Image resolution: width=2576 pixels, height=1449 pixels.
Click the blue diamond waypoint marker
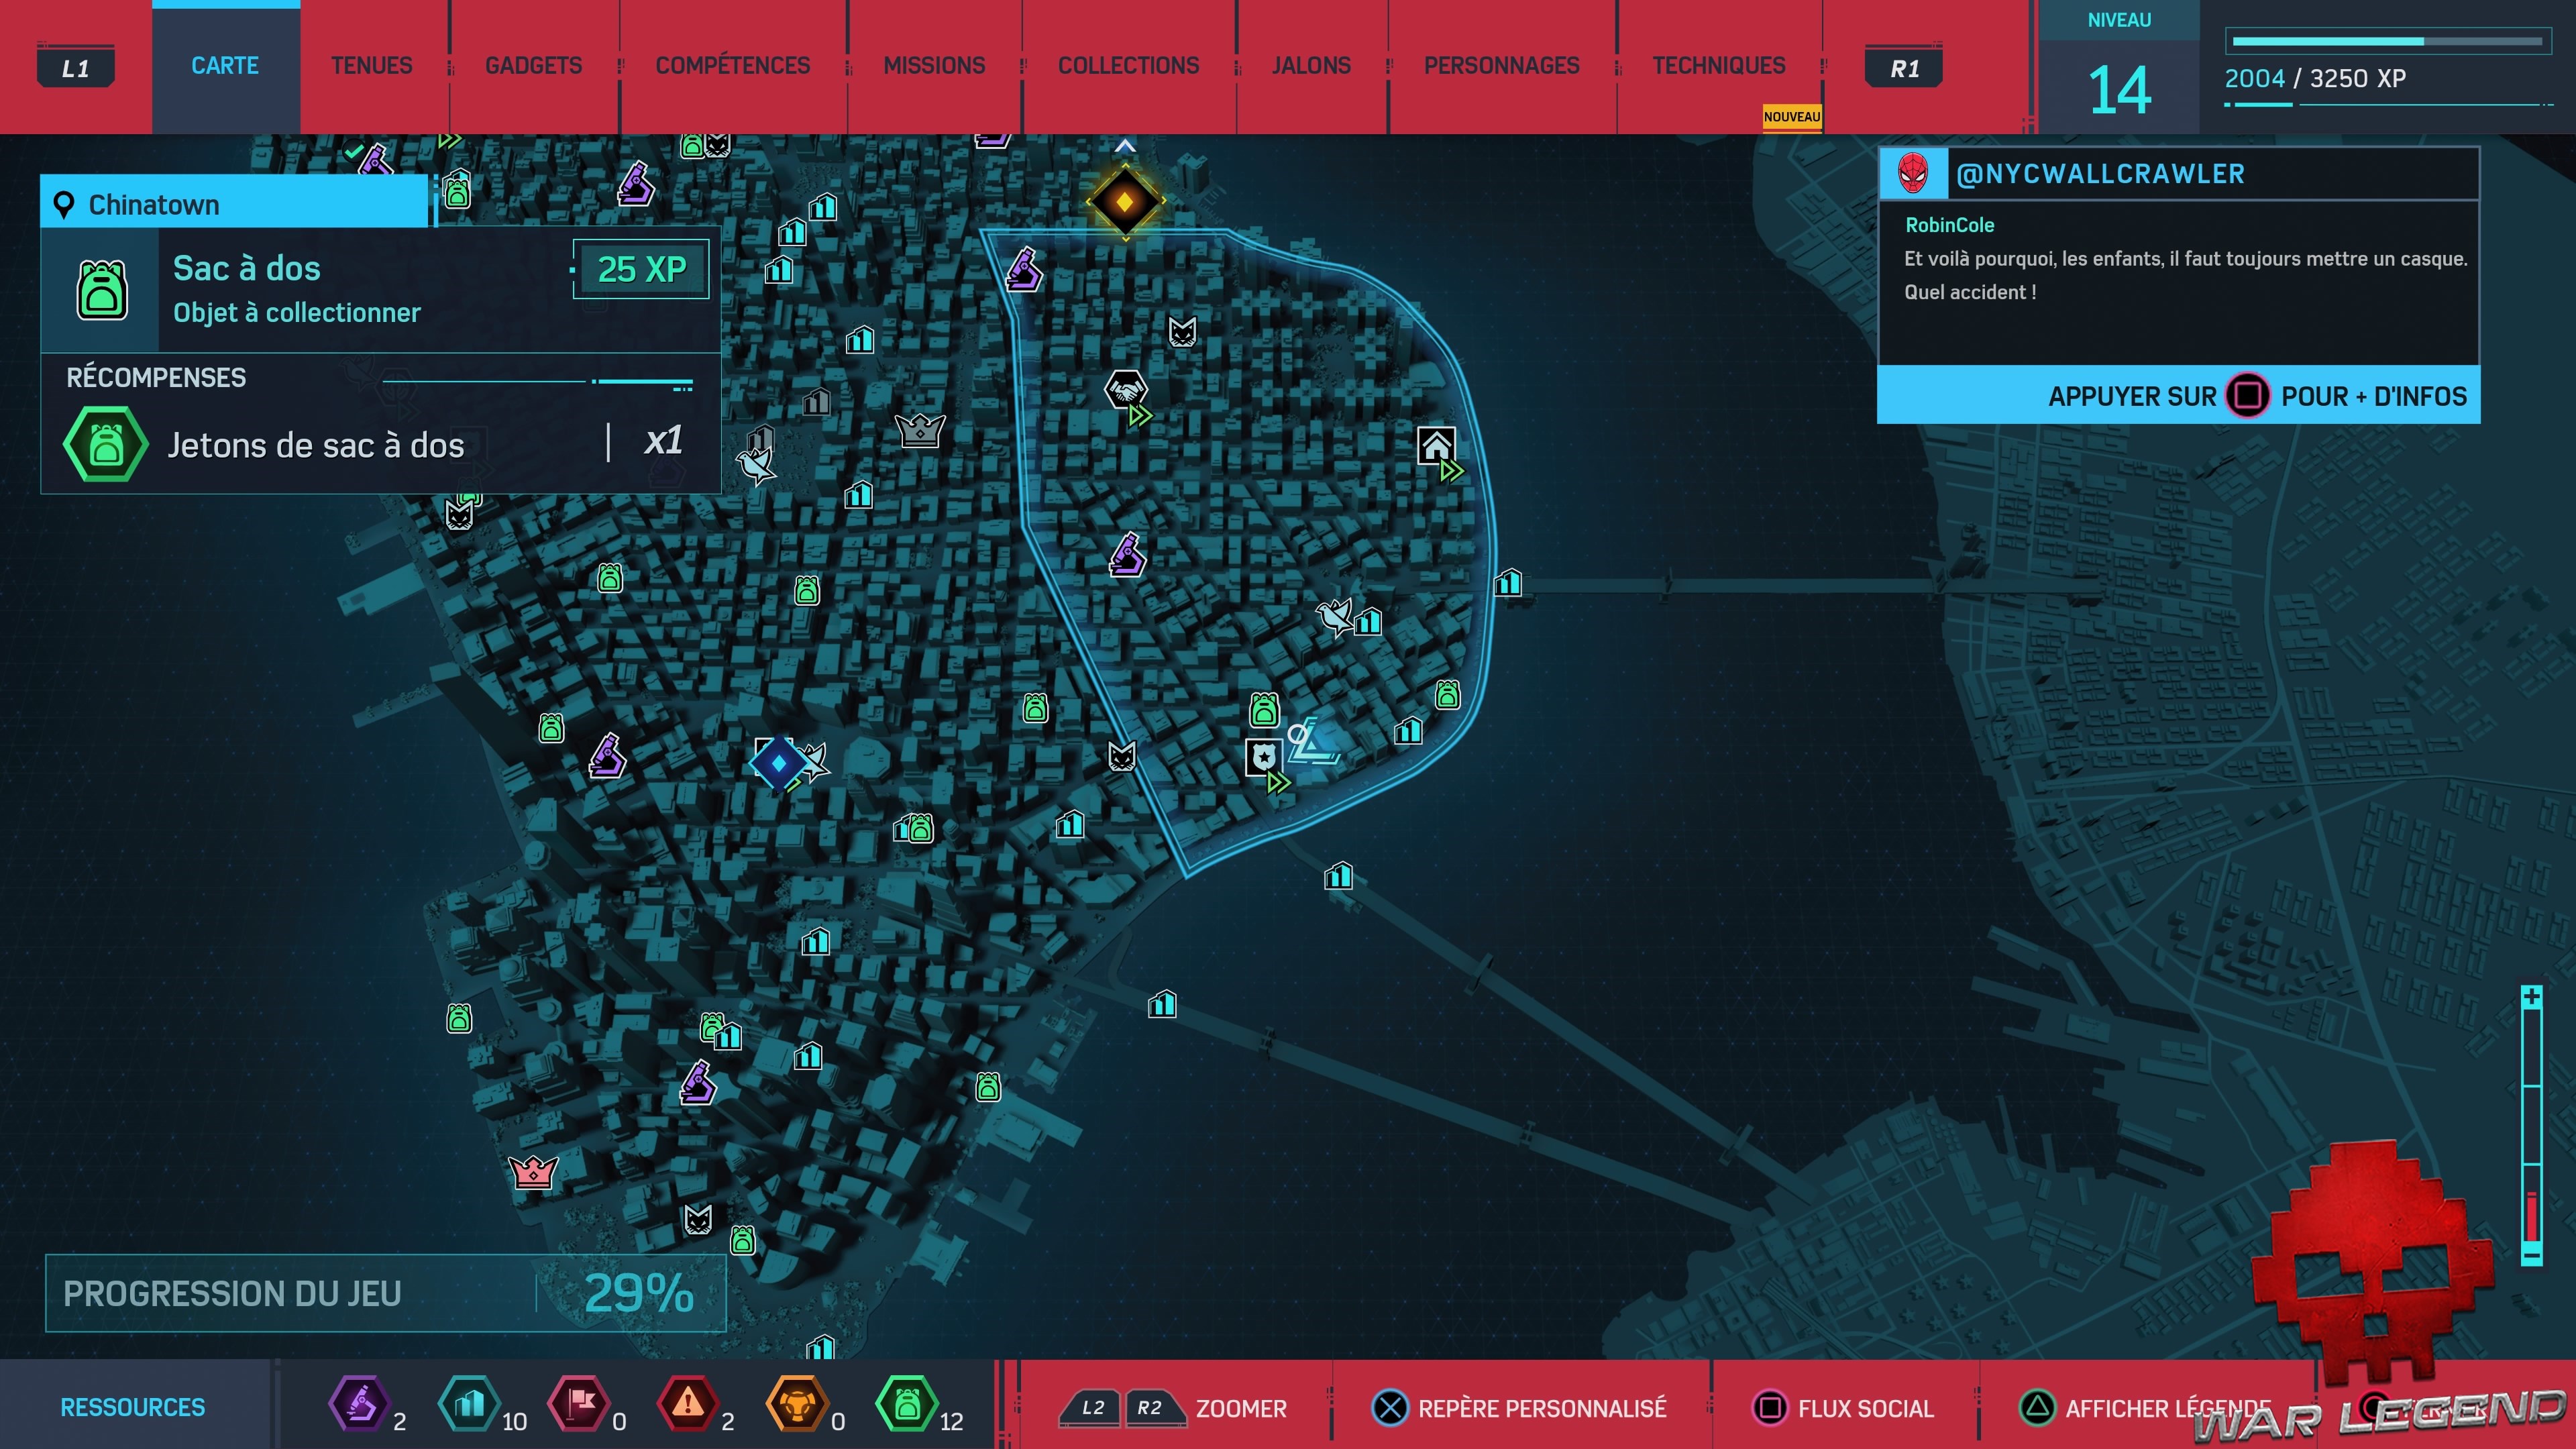[x=778, y=763]
